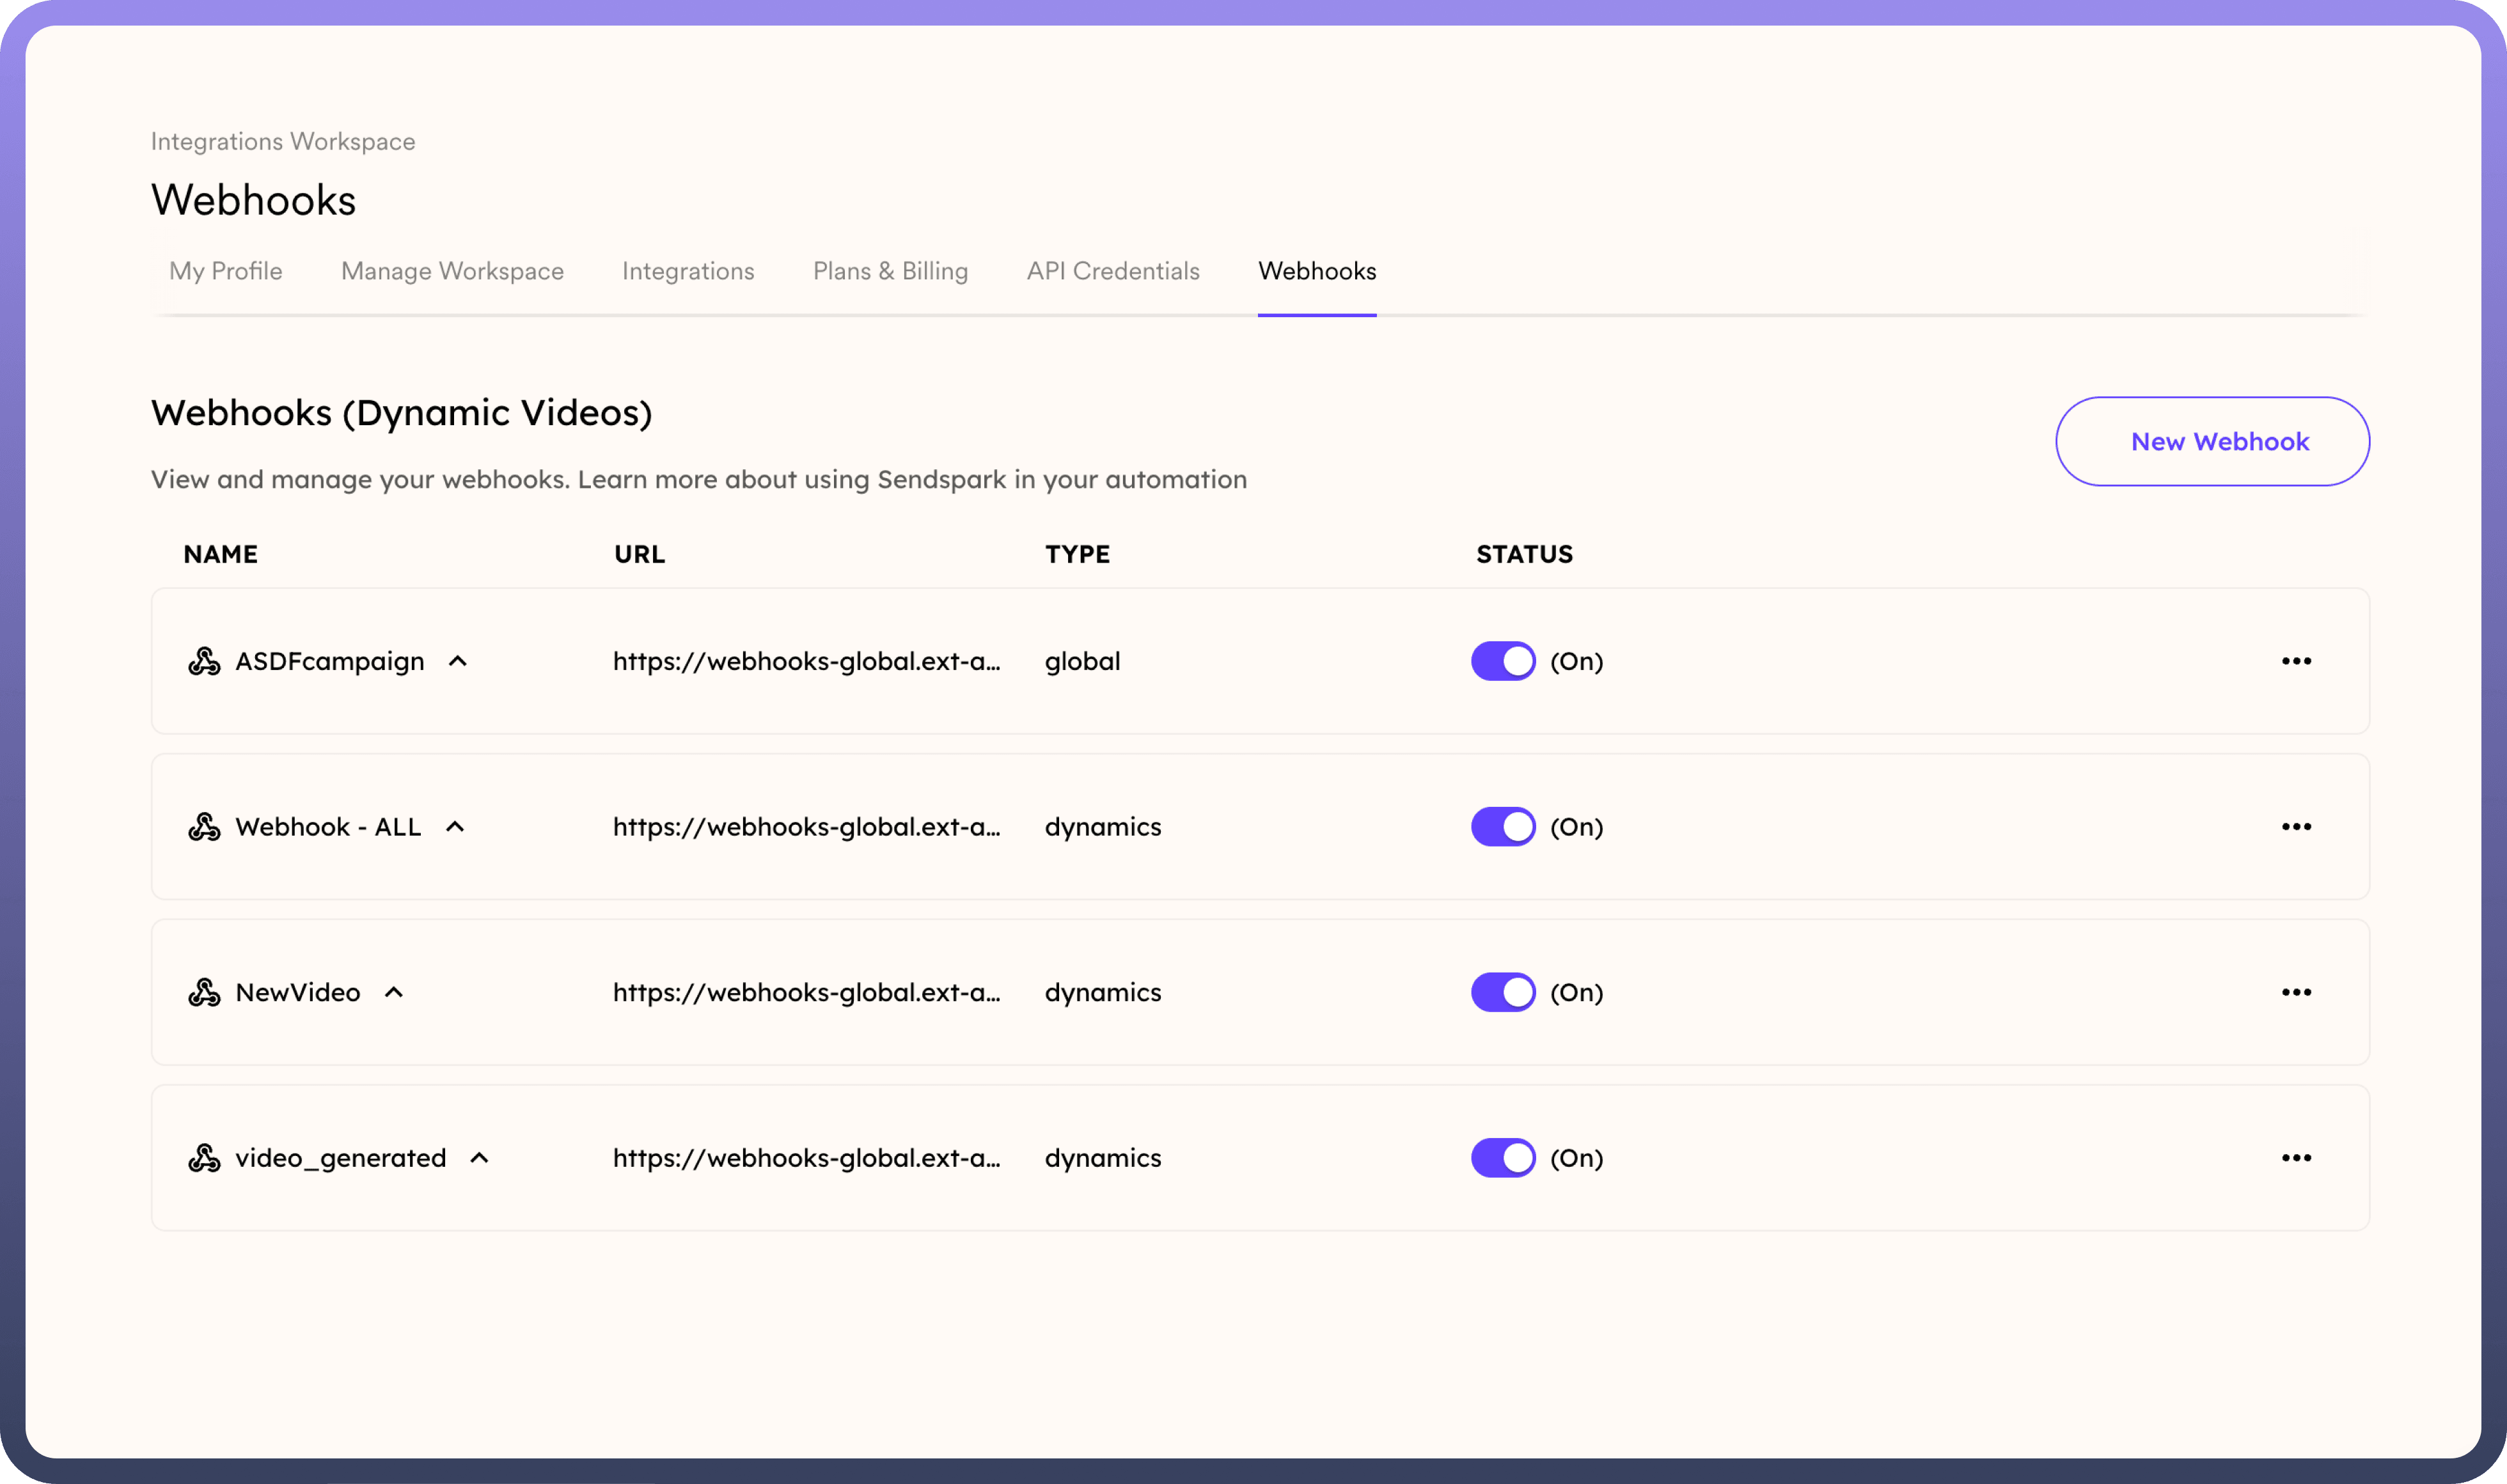Open three-dot options for NewVideo row
Image resolution: width=2507 pixels, height=1484 pixels.
[x=2296, y=992]
